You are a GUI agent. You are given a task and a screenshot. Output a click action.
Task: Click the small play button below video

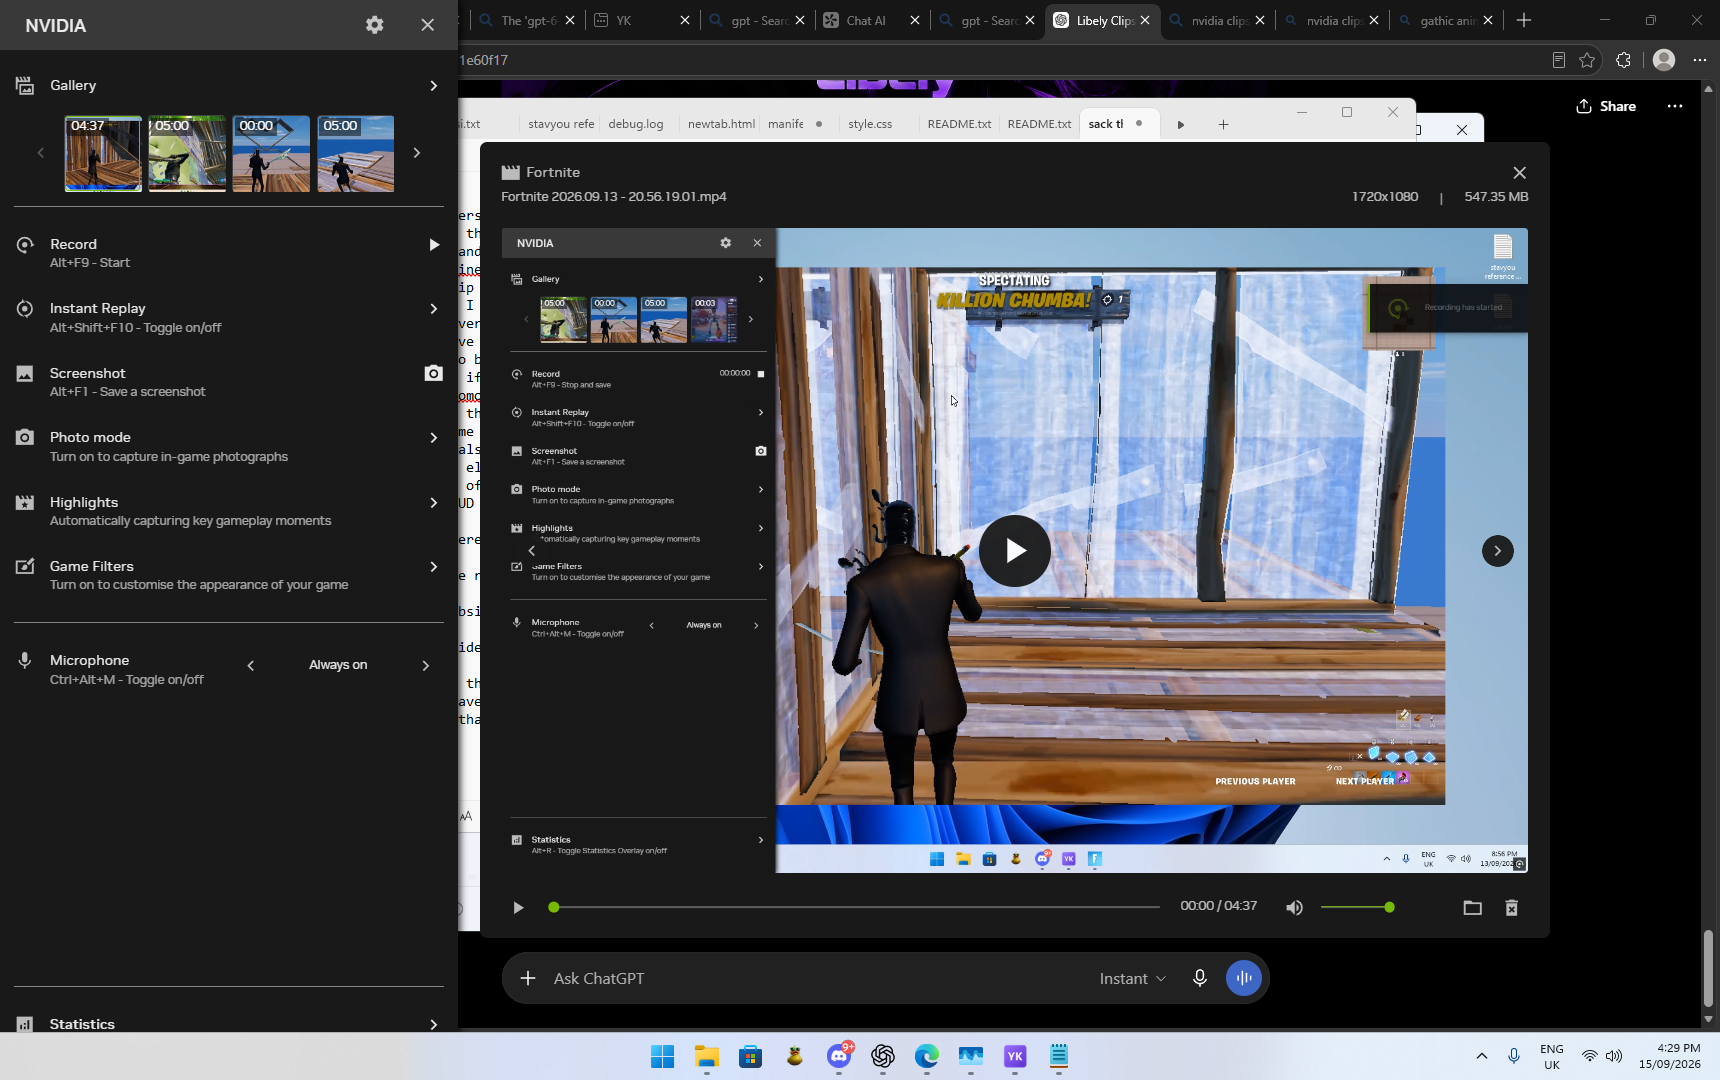coord(518,908)
